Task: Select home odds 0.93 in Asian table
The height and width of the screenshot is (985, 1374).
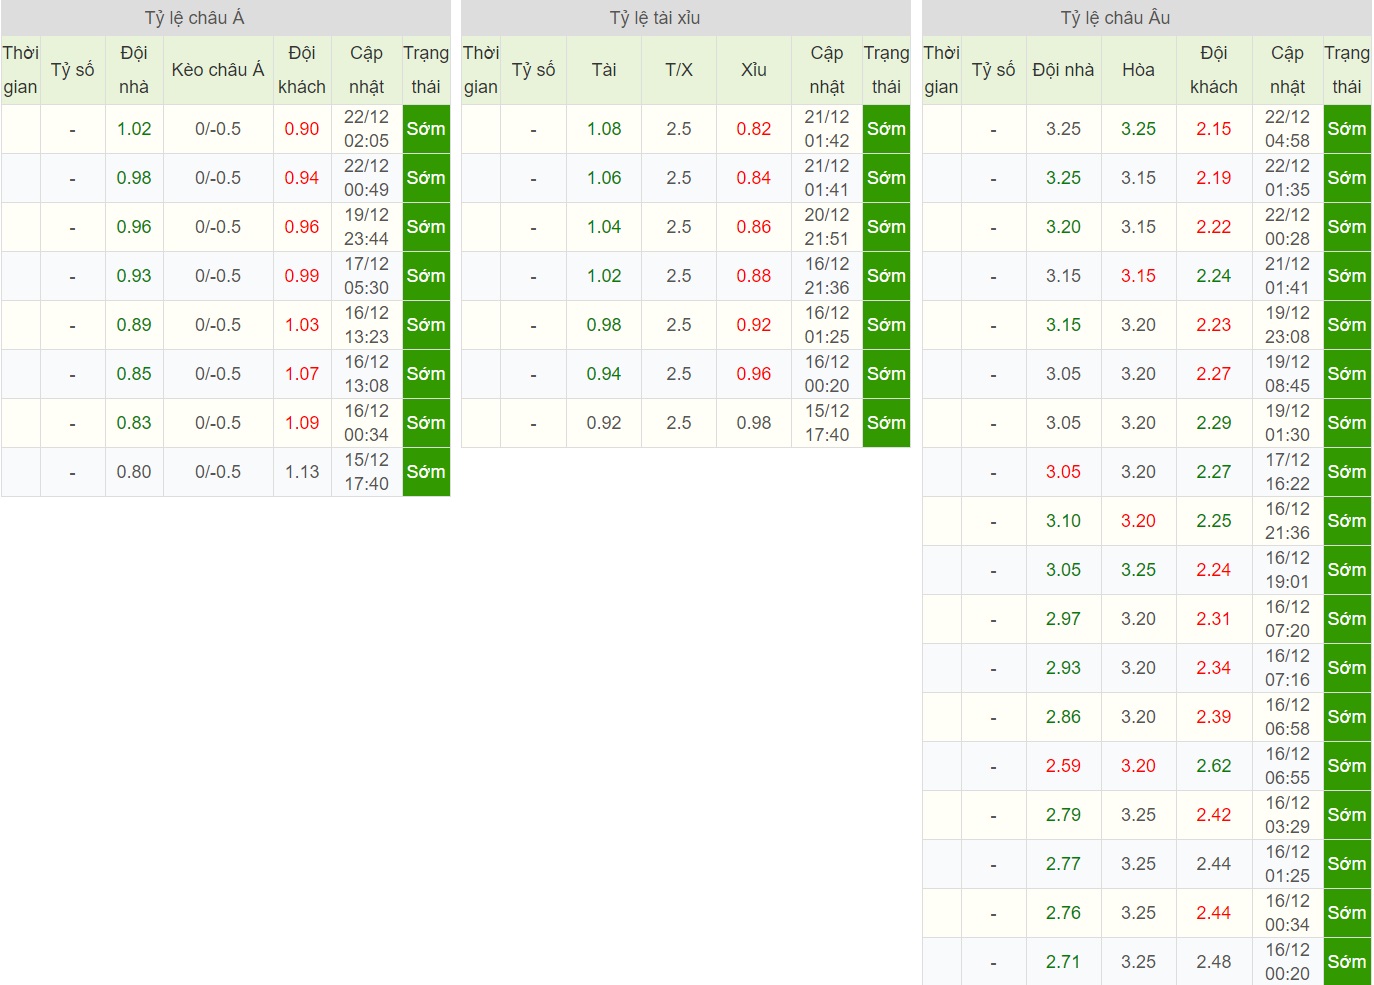Action: coord(134,276)
